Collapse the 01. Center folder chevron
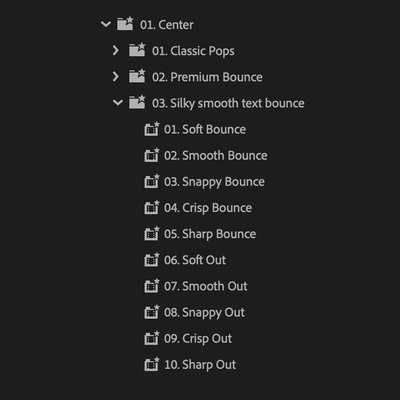Screen dimensions: 400x400 coord(106,24)
